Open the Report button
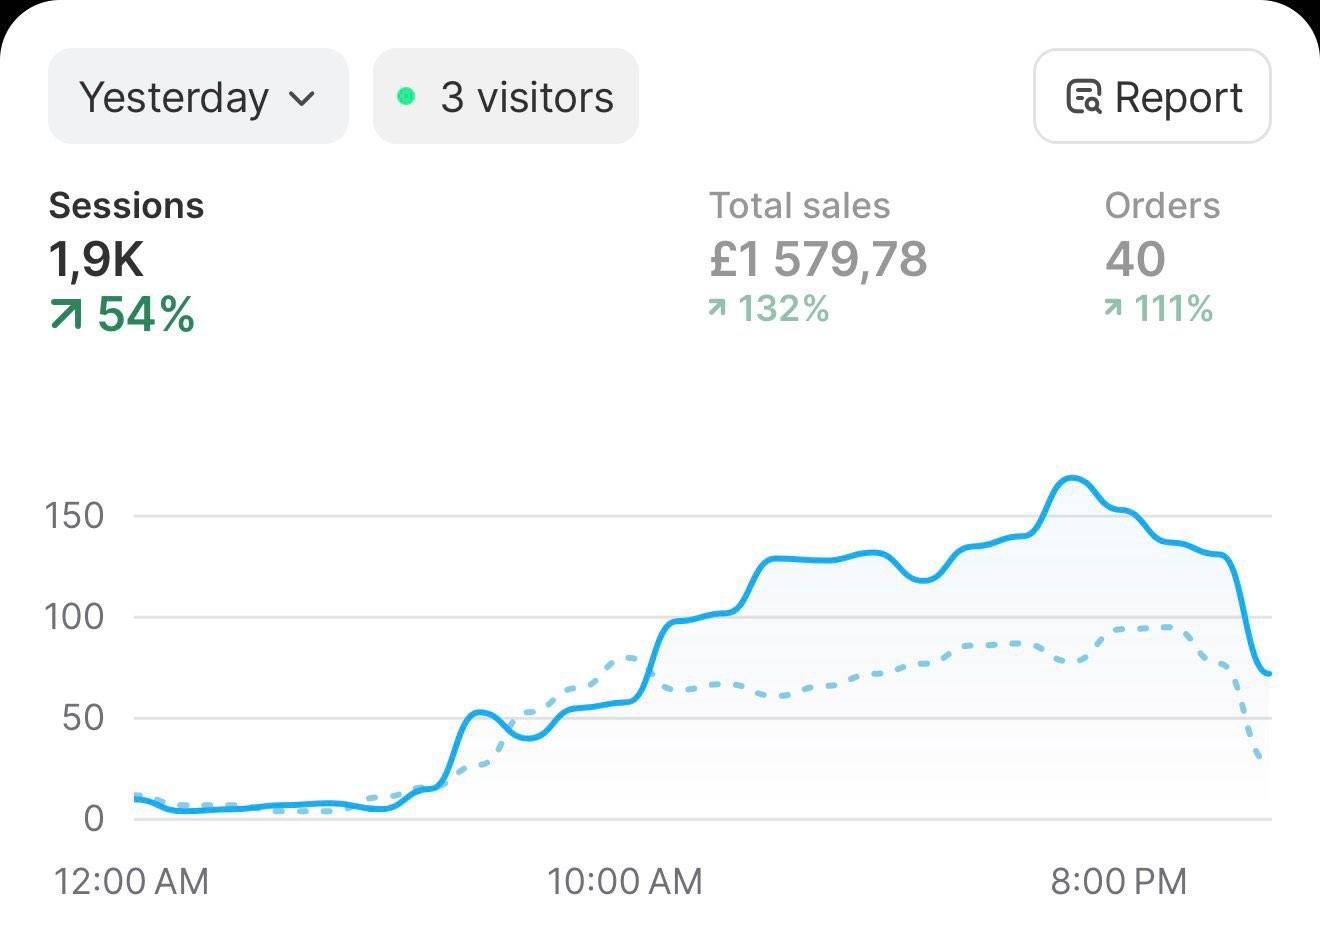 click(1152, 97)
